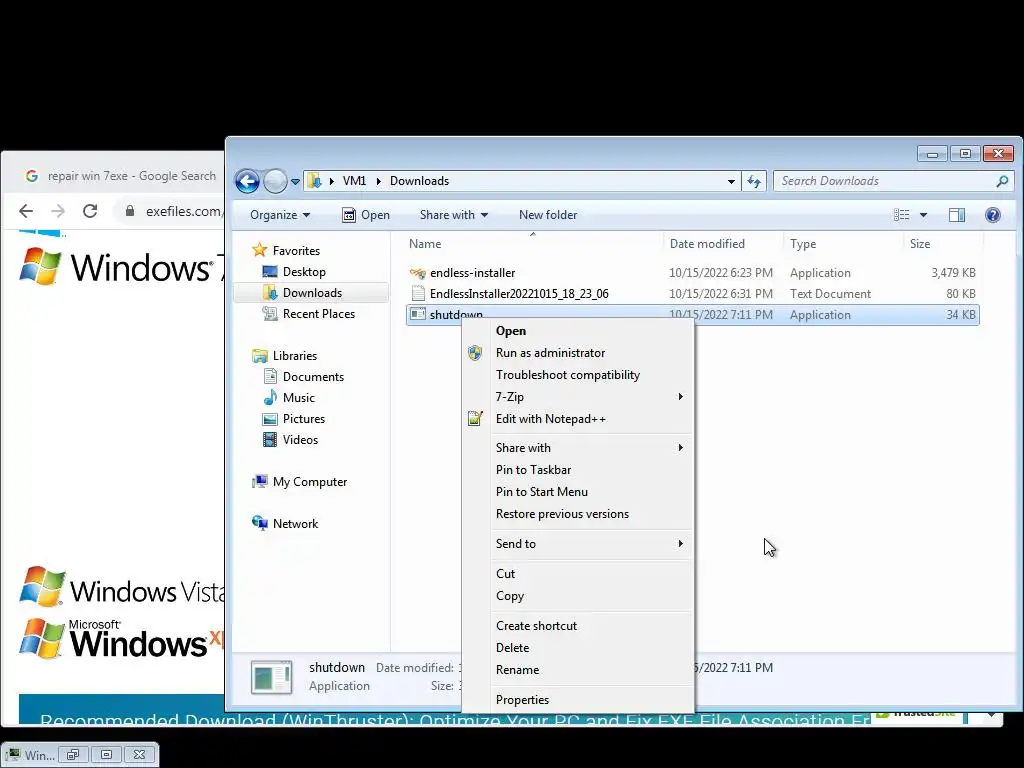1024x768 pixels.
Task: Click restore icon on minimized Win window
Action: pyautogui.click(x=73, y=754)
